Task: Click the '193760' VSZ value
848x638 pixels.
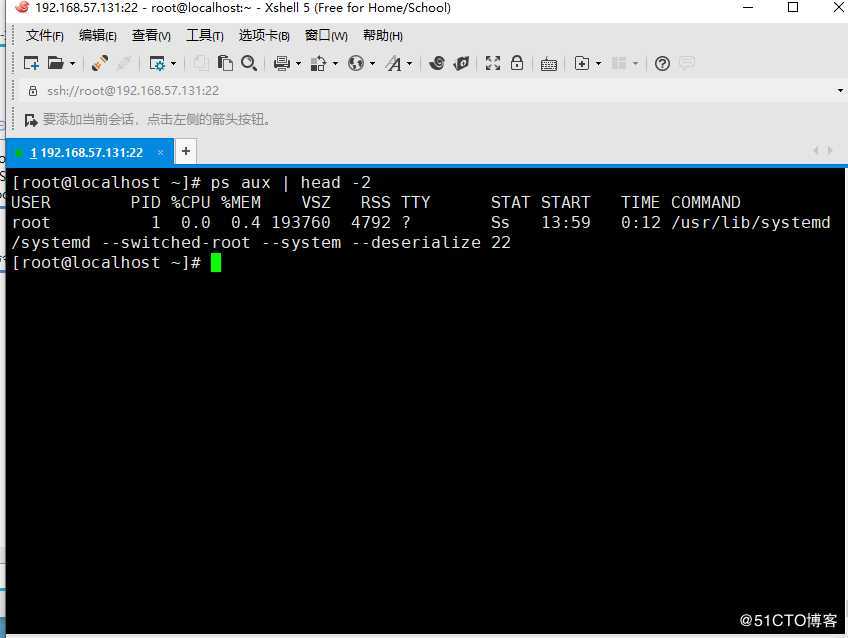Action: (x=301, y=223)
